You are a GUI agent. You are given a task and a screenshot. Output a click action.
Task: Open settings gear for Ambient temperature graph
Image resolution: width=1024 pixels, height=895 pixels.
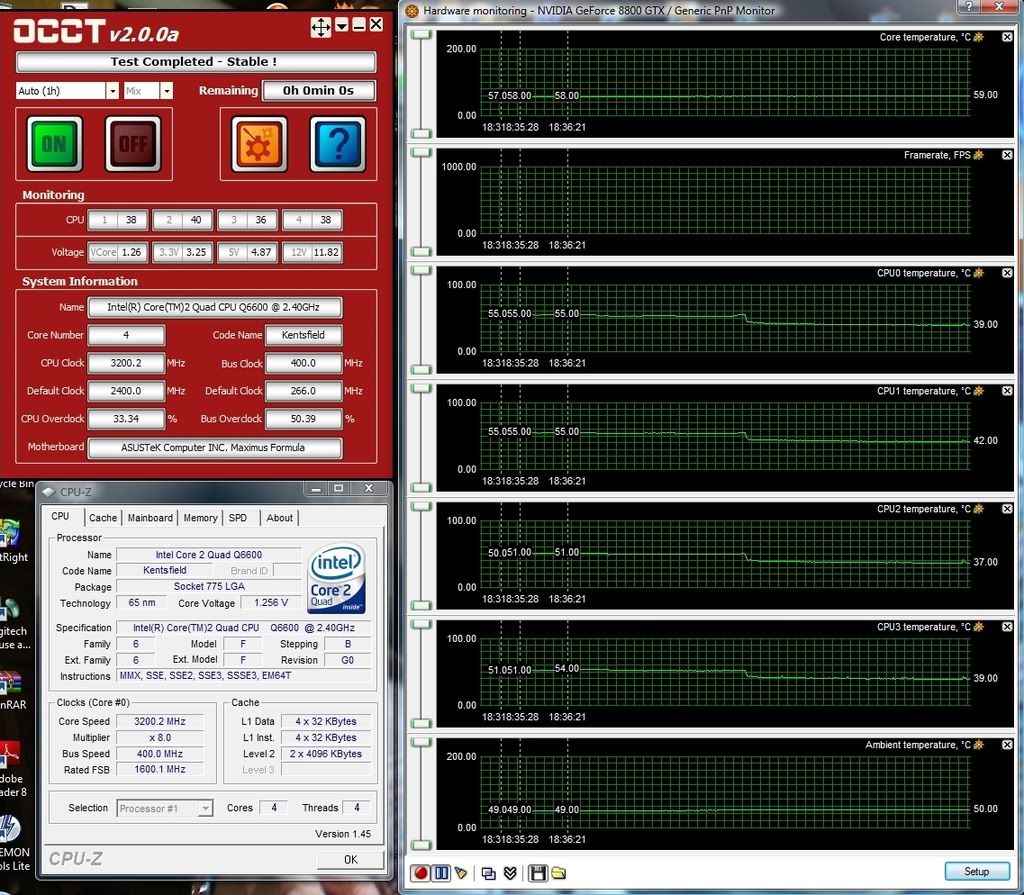coord(978,745)
